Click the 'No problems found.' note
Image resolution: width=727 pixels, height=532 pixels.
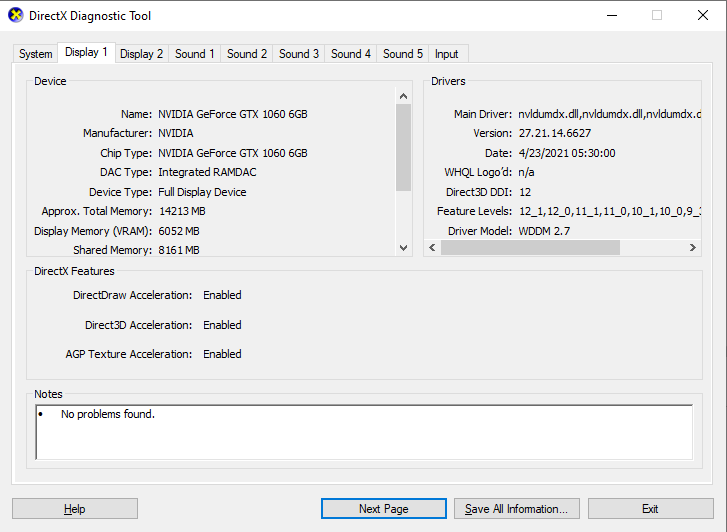click(x=108, y=414)
